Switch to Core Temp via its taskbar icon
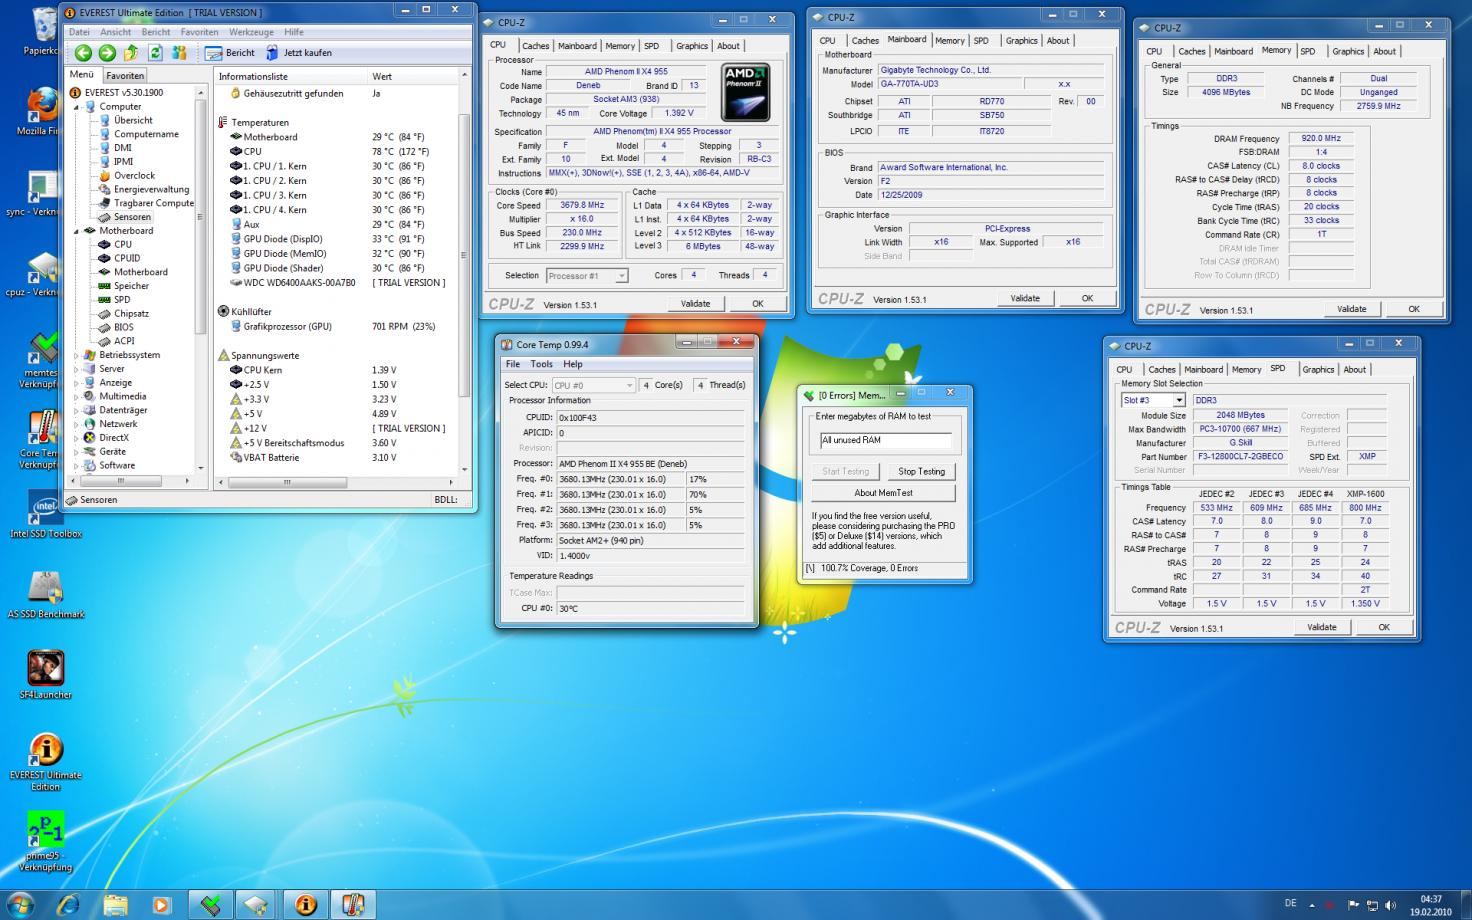 point(353,905)
